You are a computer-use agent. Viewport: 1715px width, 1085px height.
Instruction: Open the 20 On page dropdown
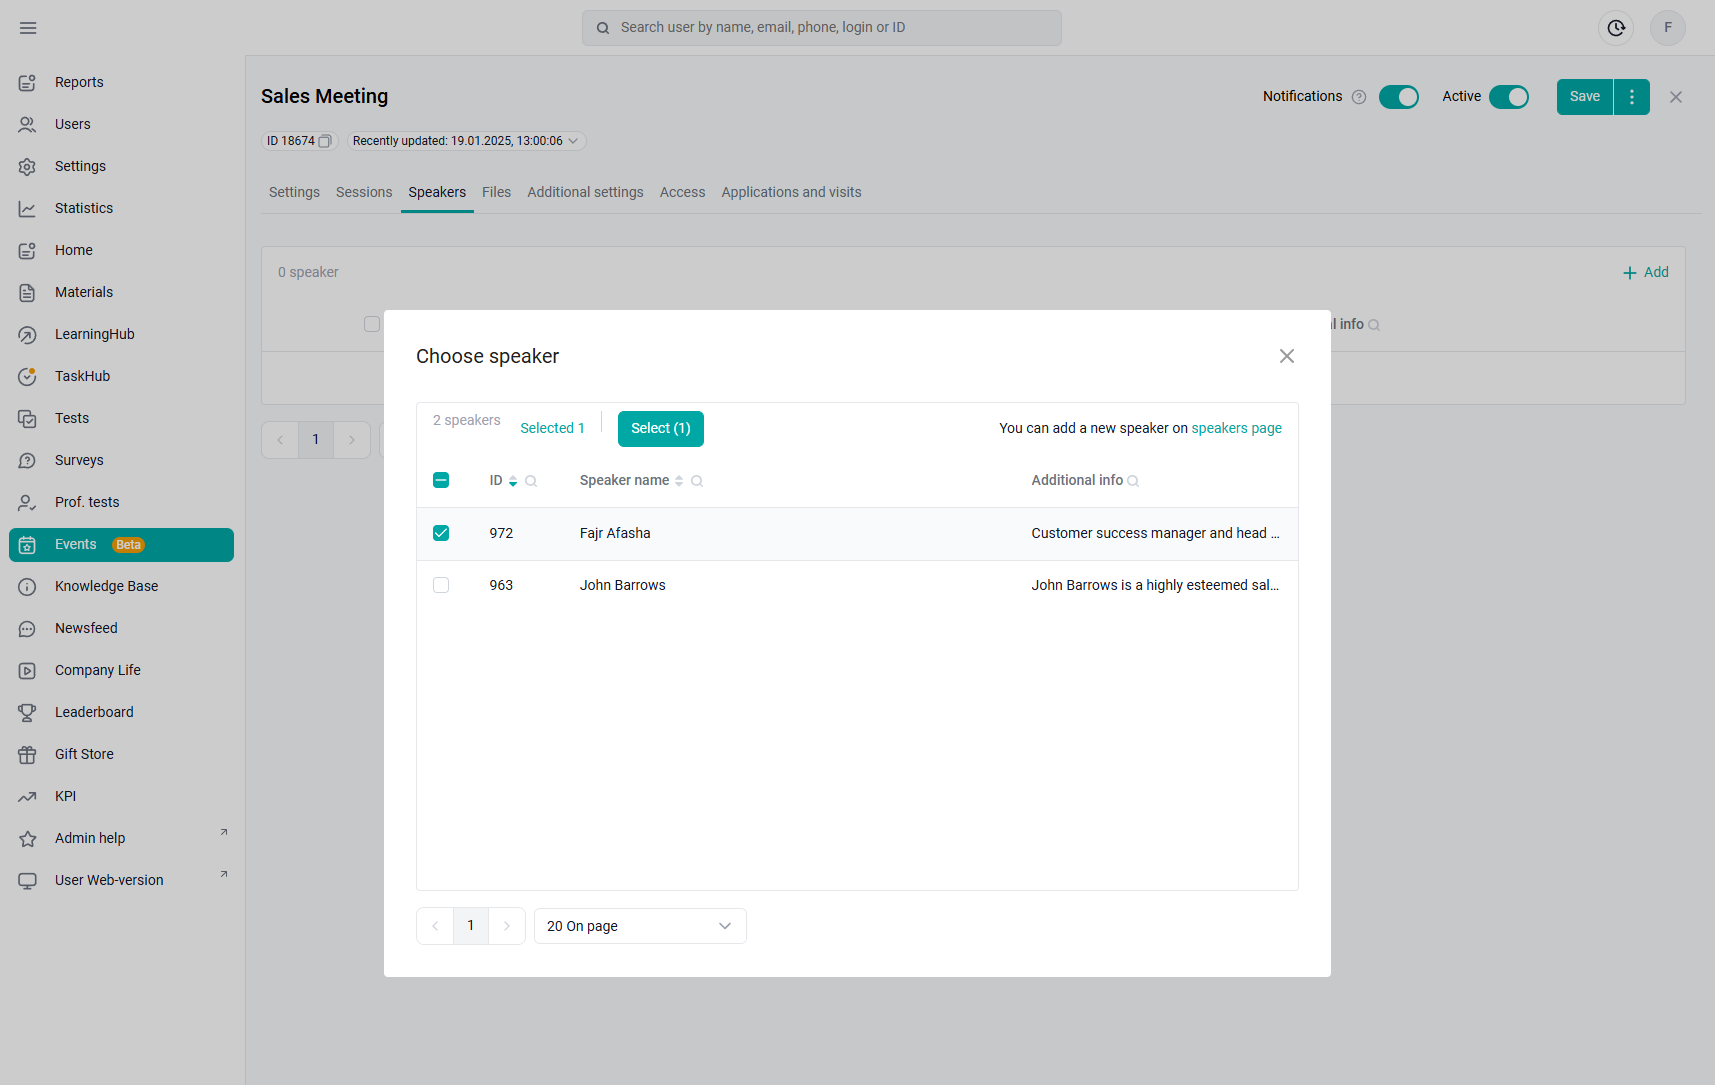[x=640, y=926]
